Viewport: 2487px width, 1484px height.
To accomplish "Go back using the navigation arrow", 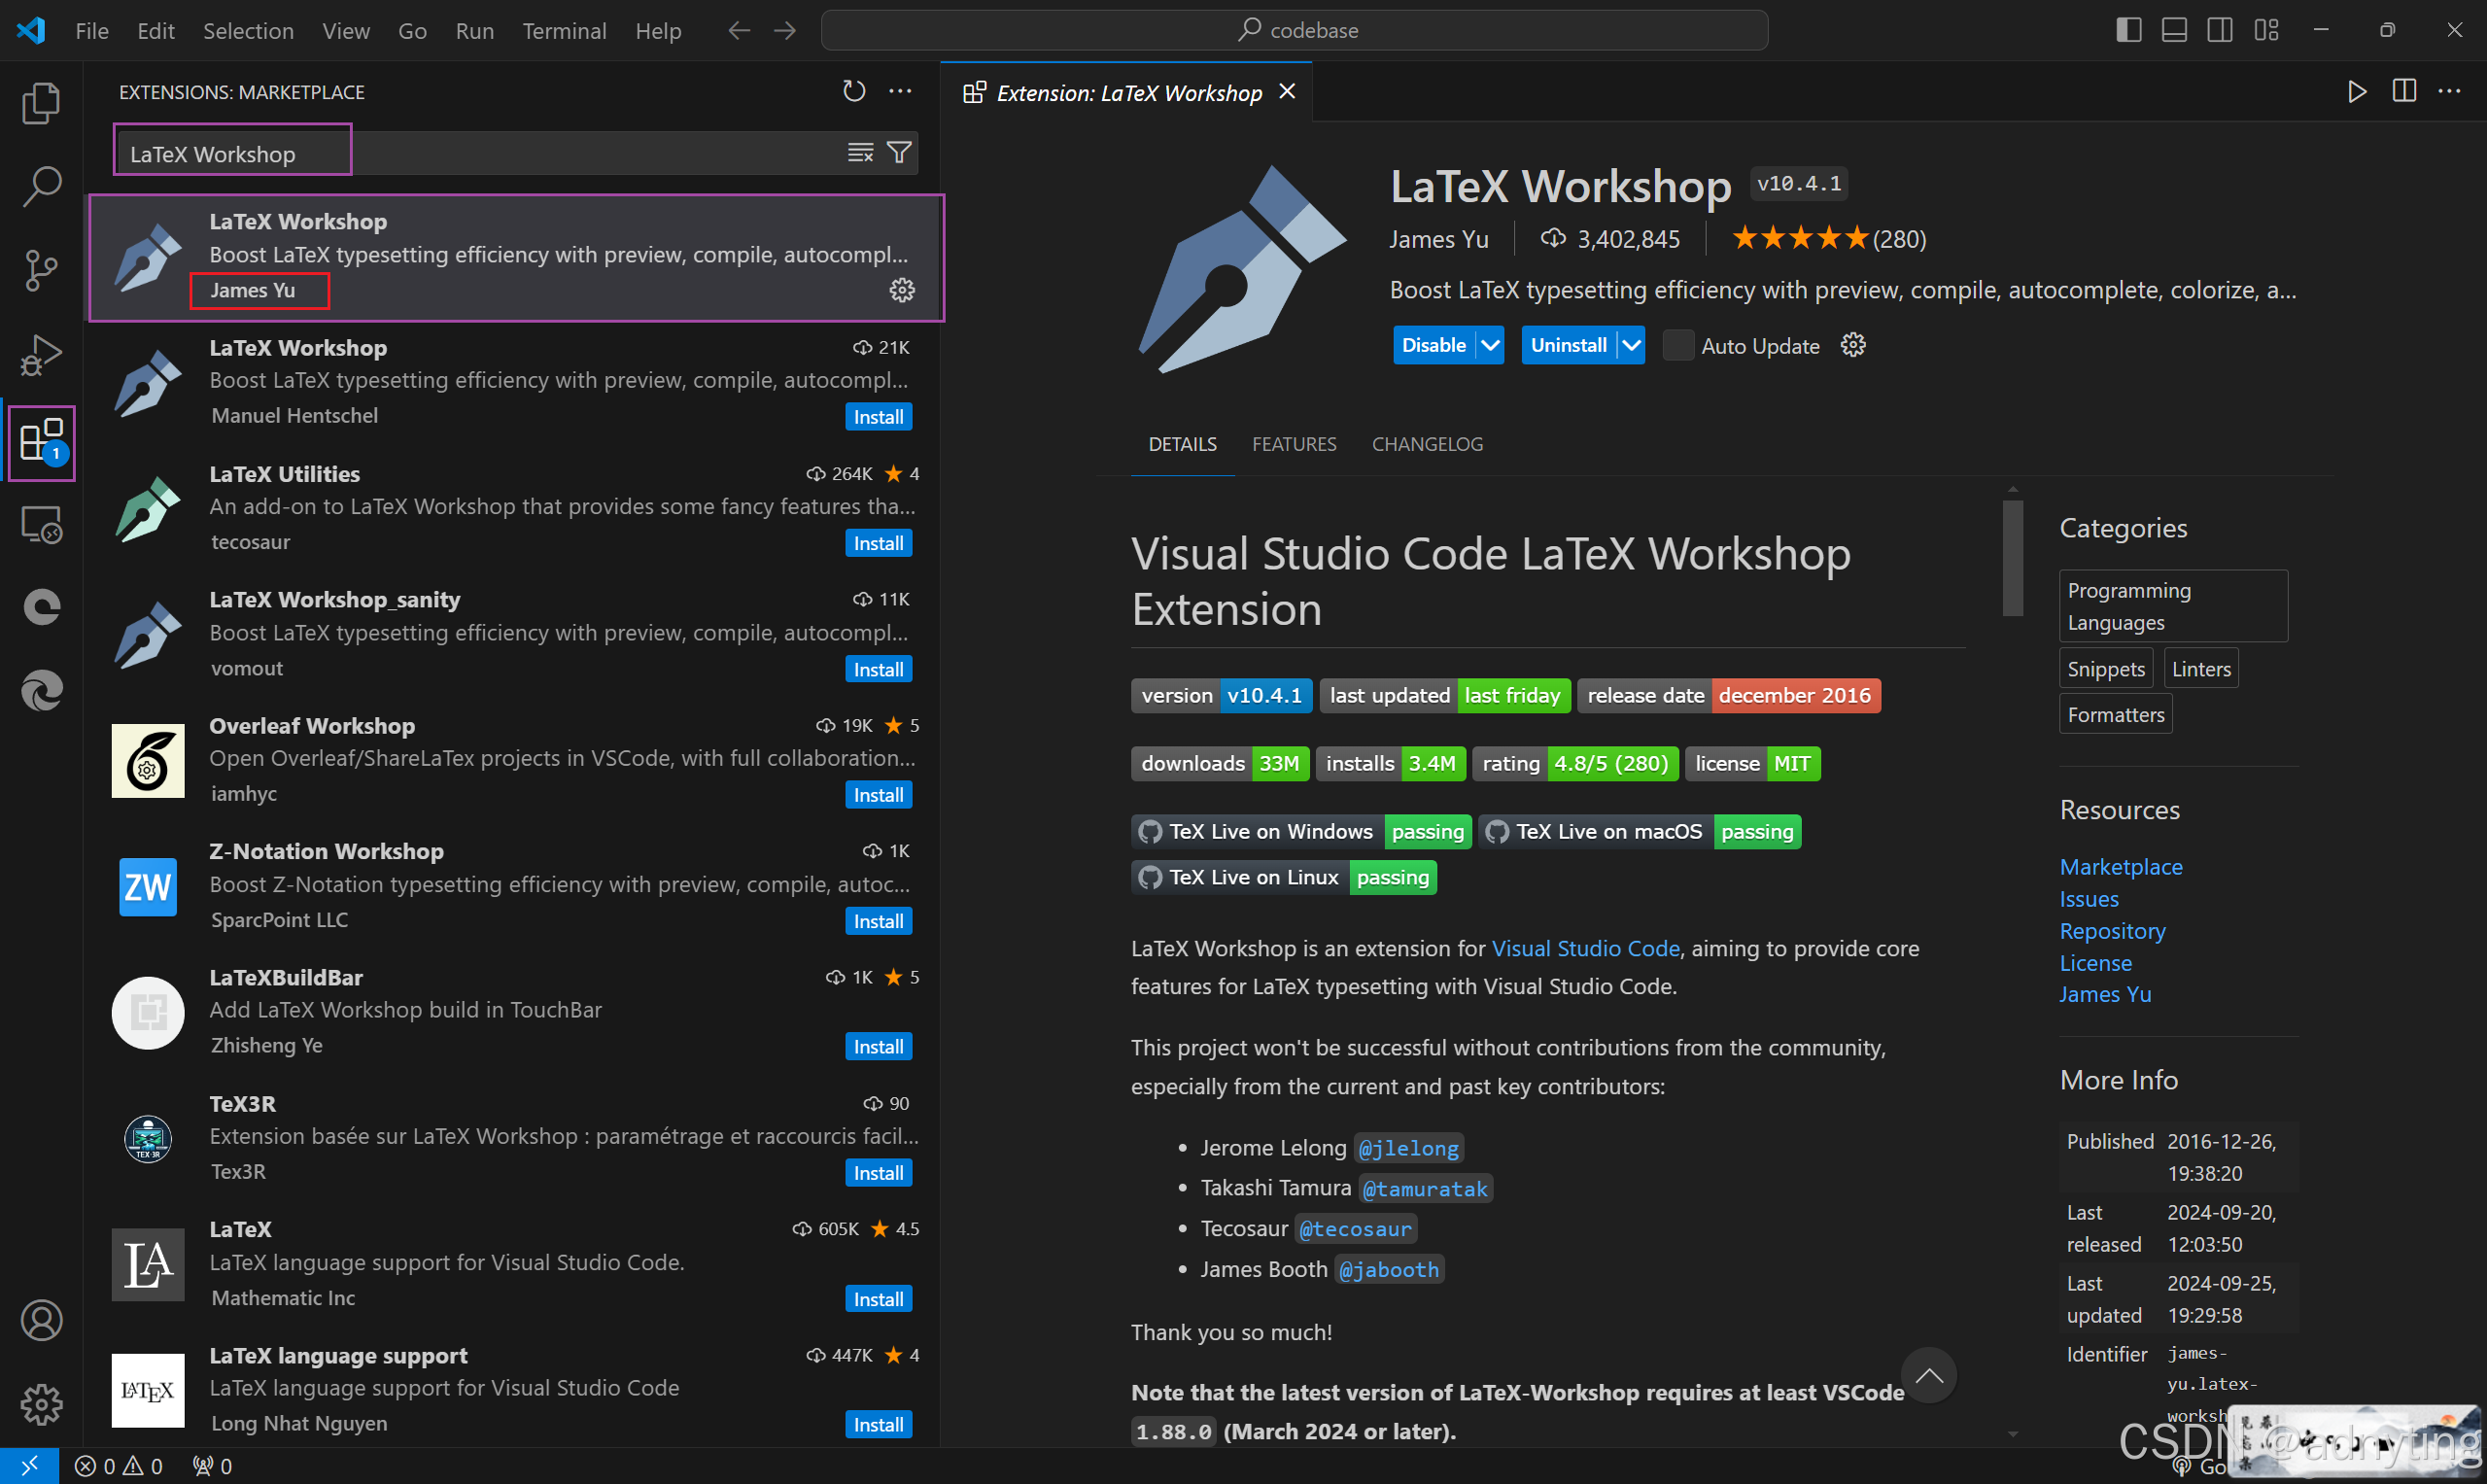I will [738, 30].
